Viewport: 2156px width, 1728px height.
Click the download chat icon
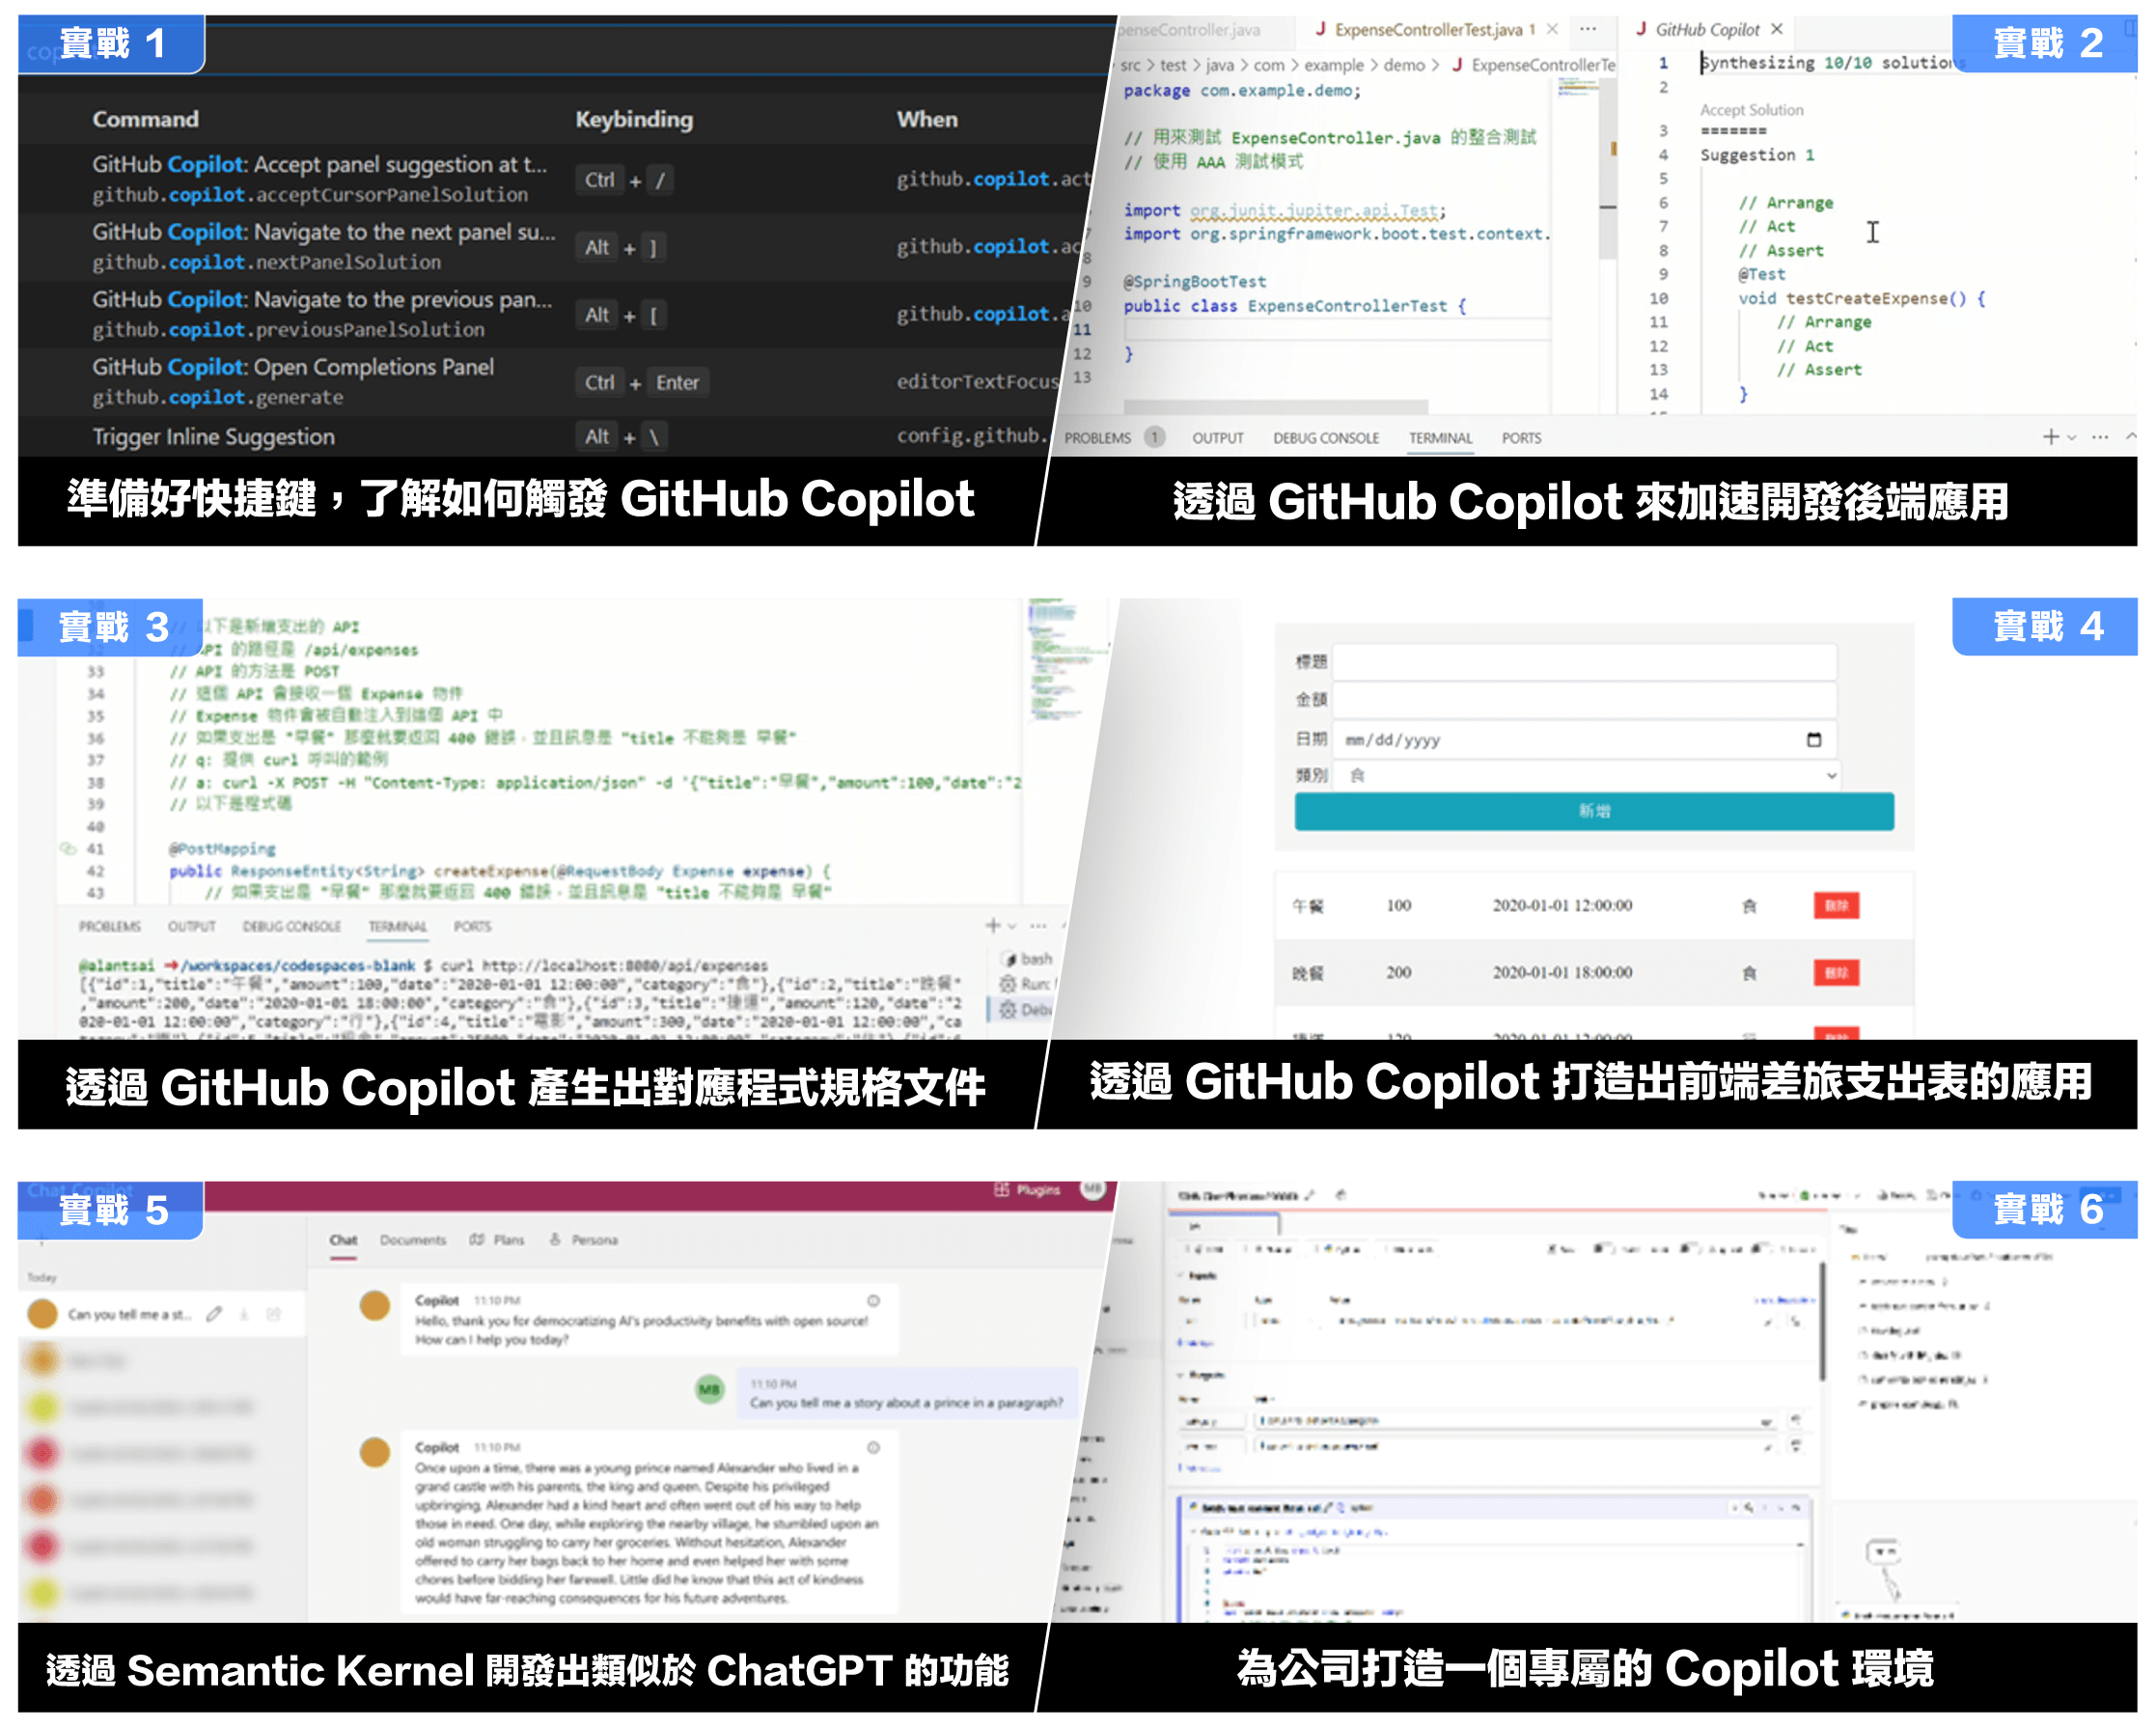(x=244, y=1314)
